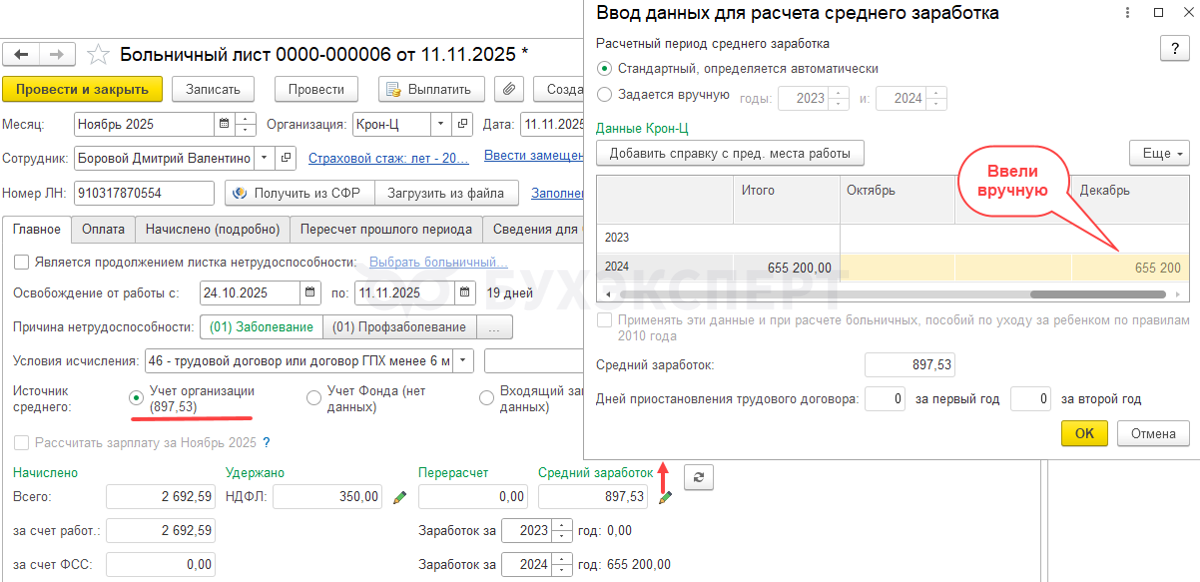
Task: Click Добавить справку с пред. места работы
Action: [730, 153]
